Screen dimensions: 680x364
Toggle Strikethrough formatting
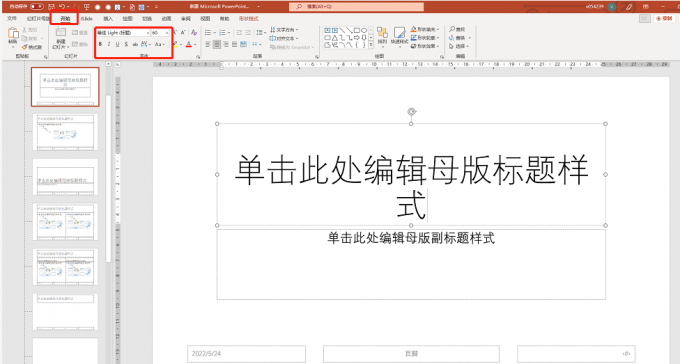(135, 44)
